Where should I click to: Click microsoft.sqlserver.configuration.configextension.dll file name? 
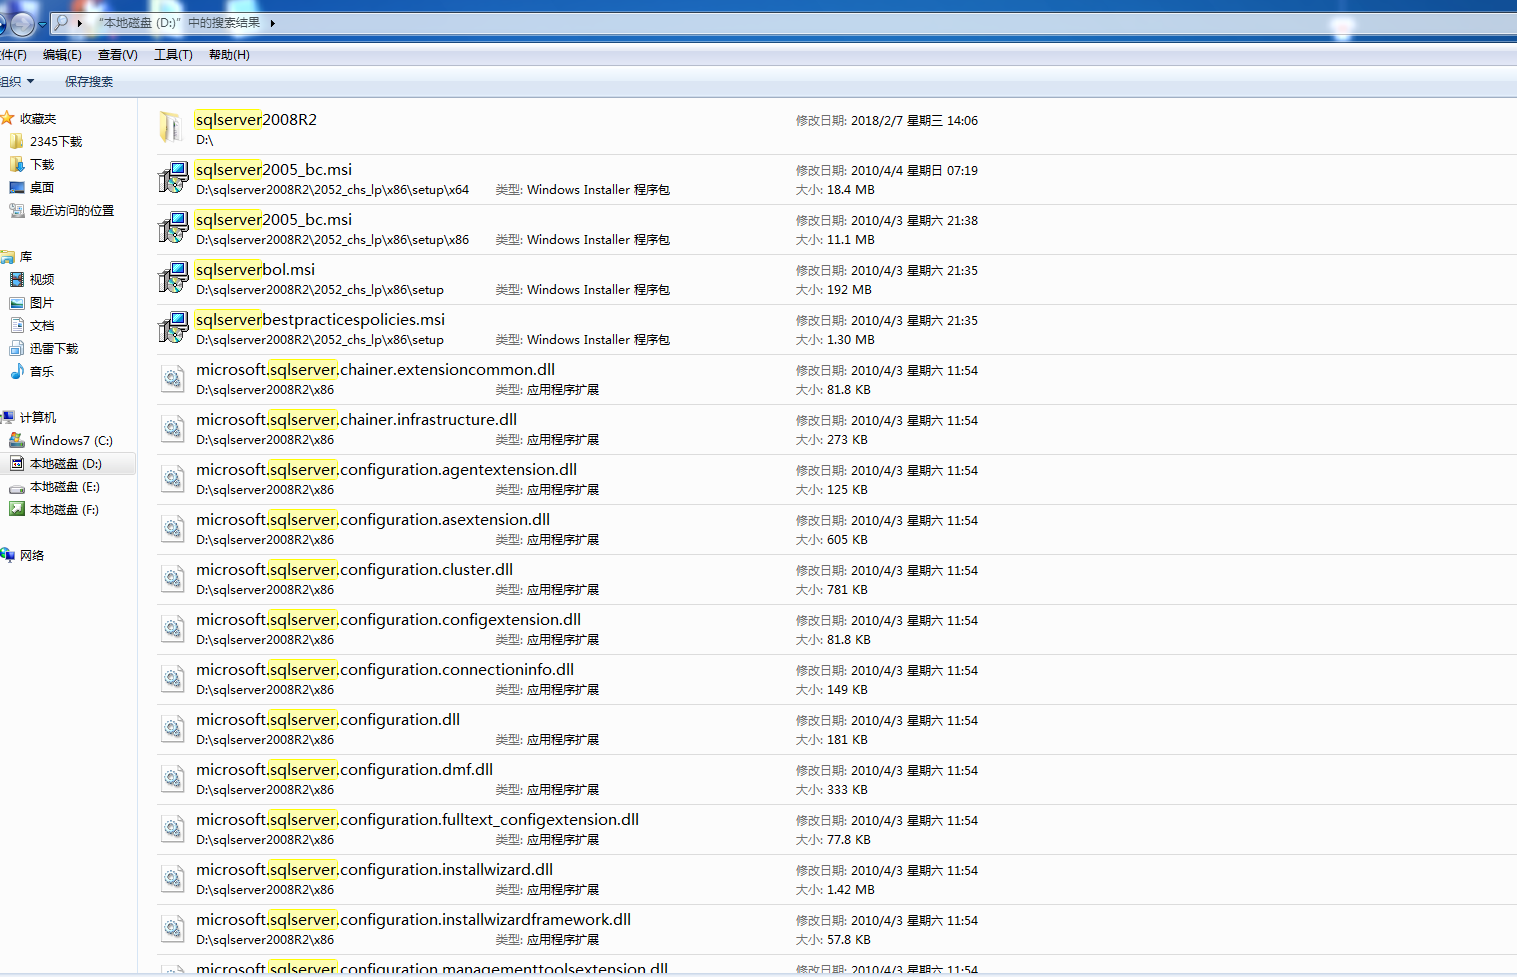(388, 620)
